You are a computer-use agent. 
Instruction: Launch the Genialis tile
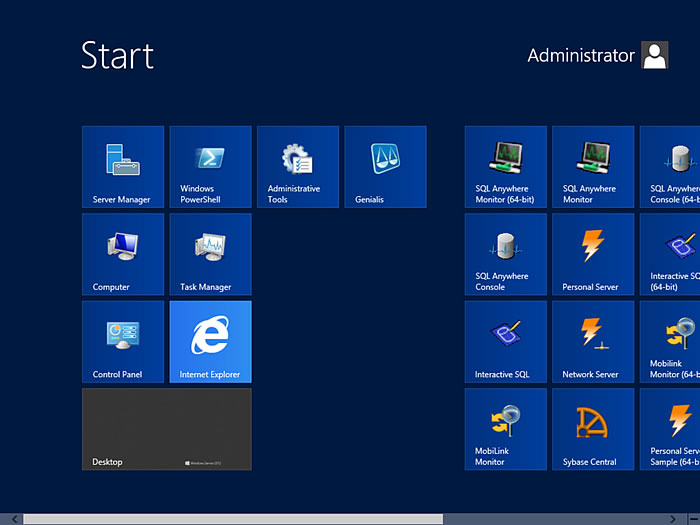[x=385, y=167]
